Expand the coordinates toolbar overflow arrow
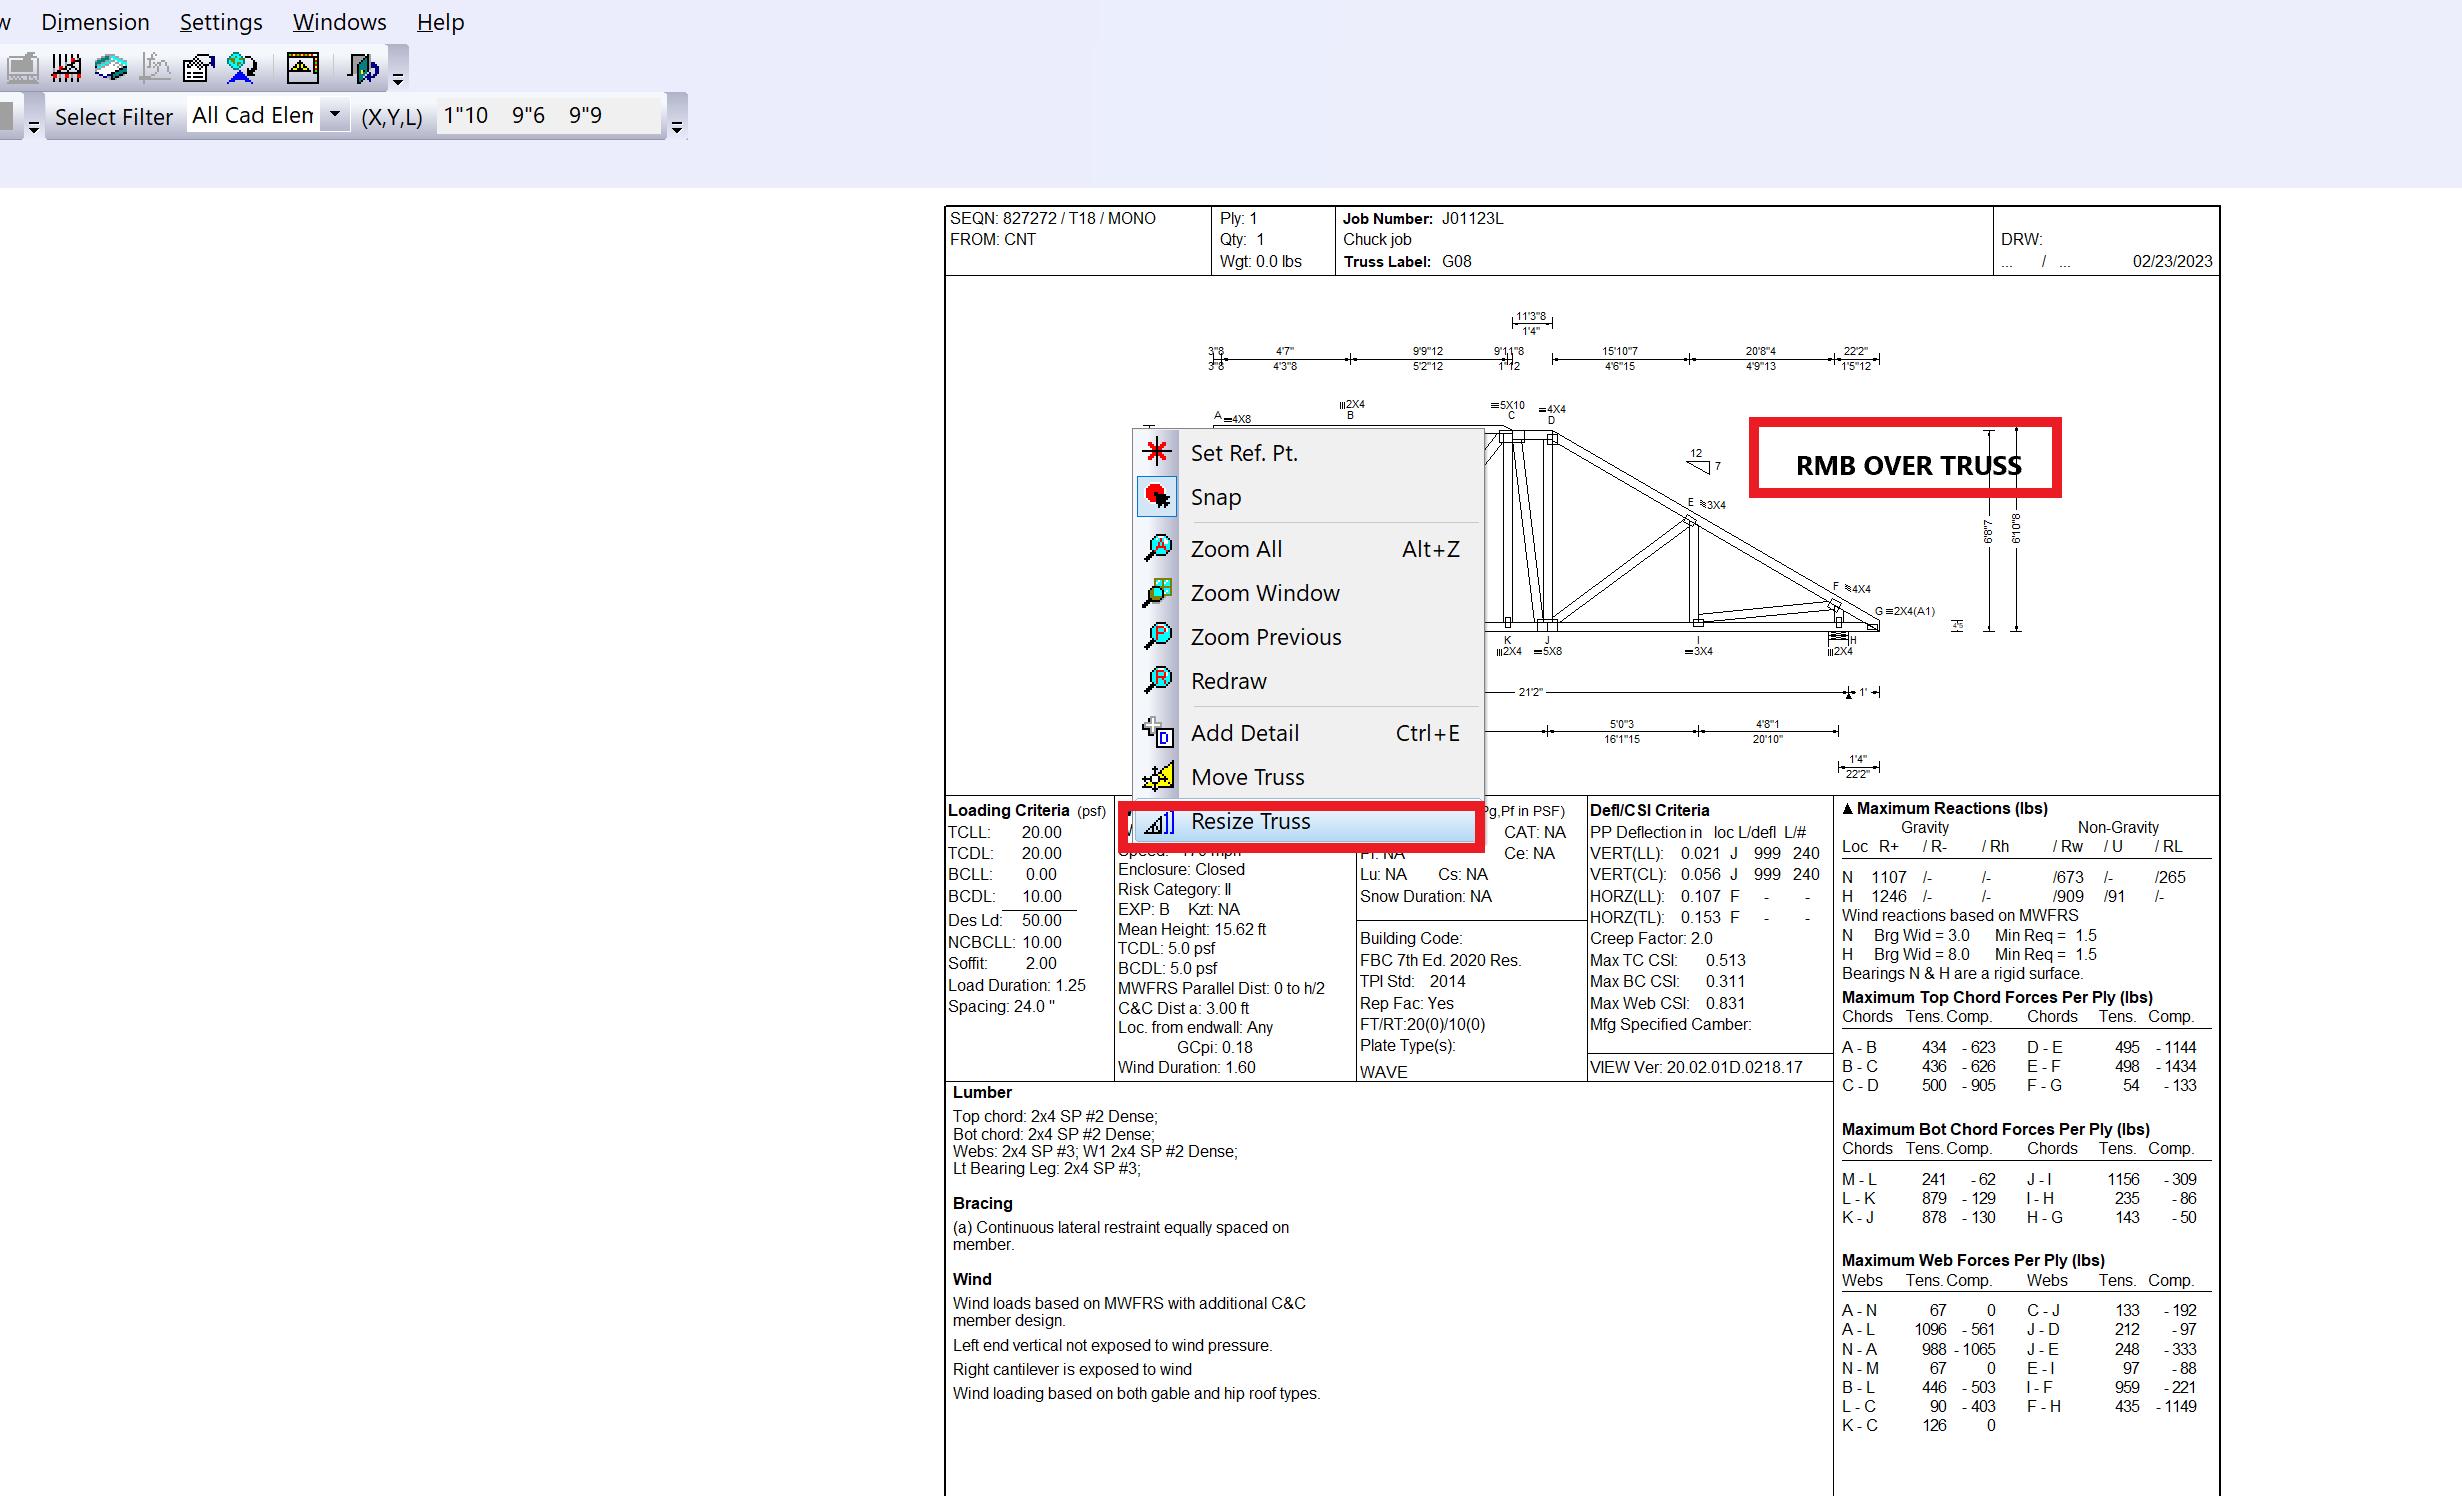 click(677, 127)
